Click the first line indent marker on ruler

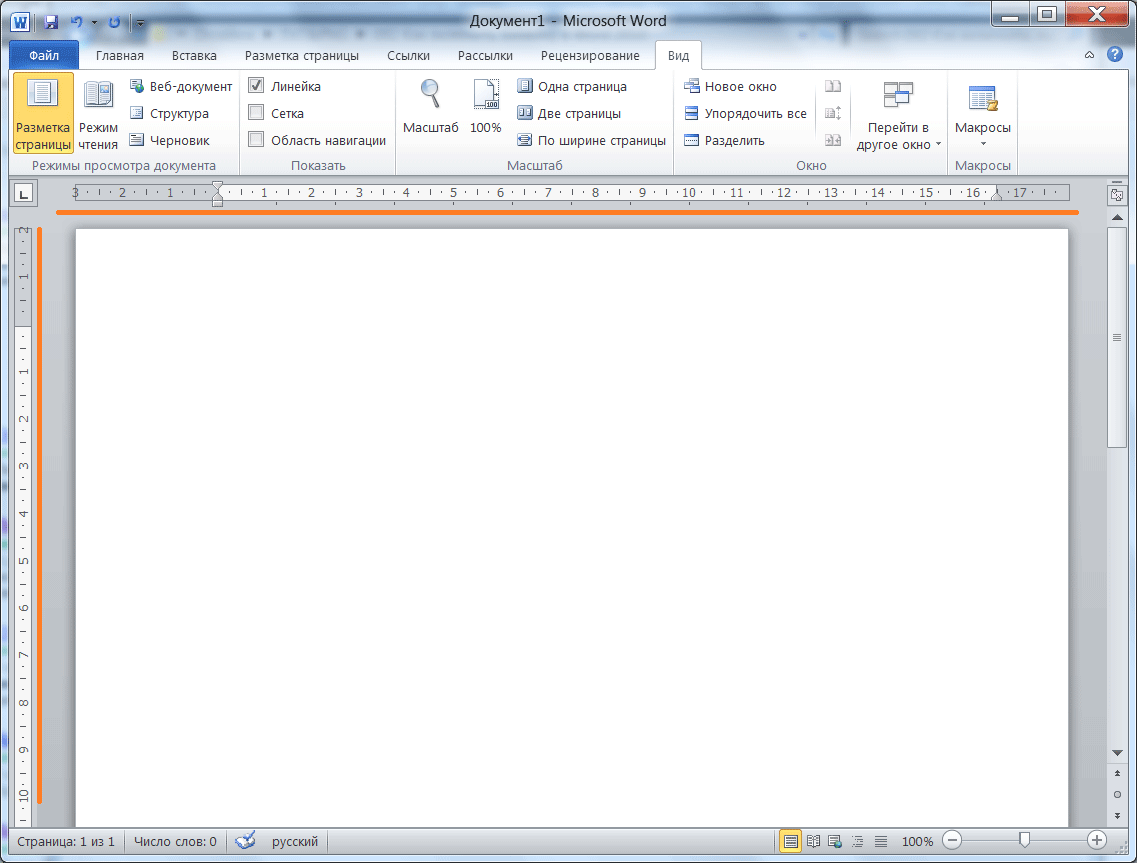[x=217, y=186]
